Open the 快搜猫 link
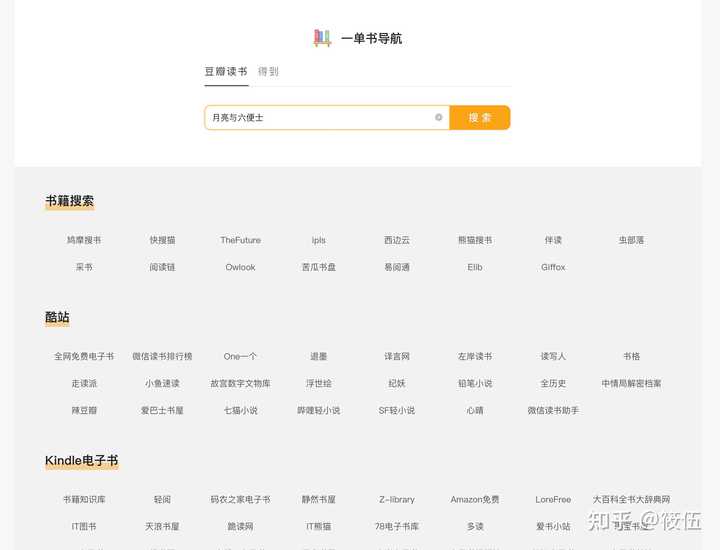 coord(162,240)
